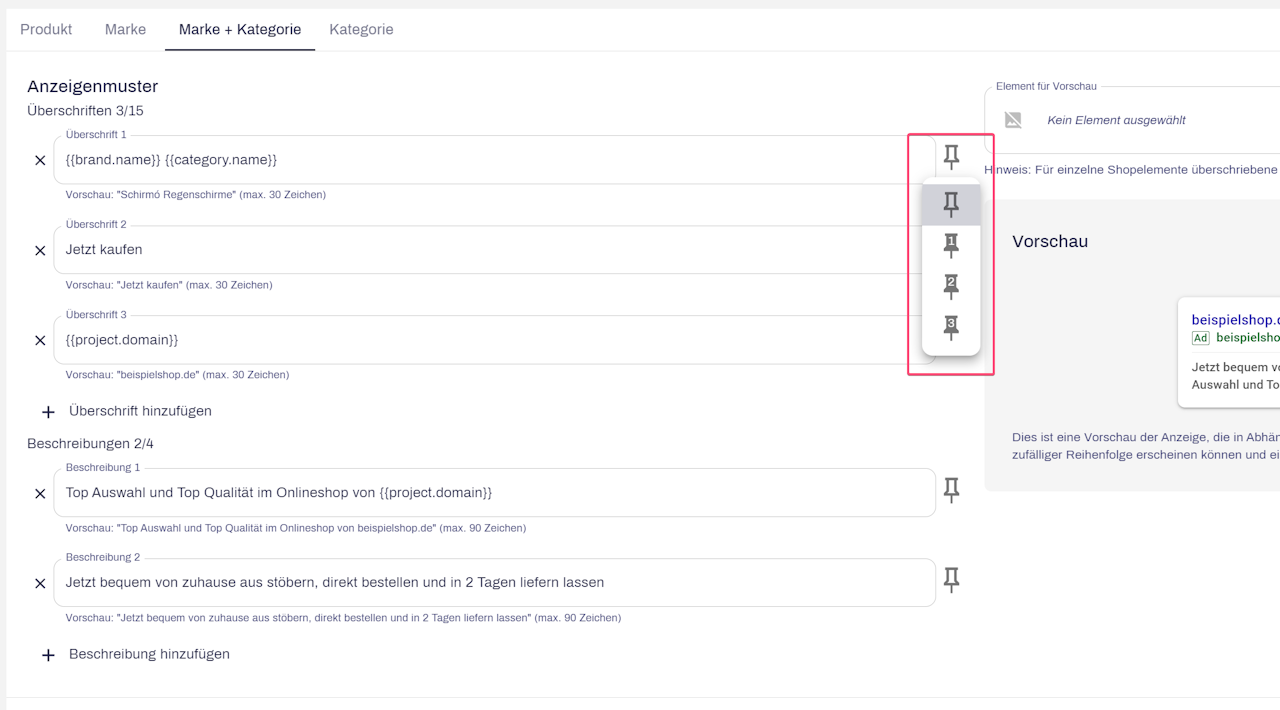
Task: Pin headline to position 2
Action: 951,286
